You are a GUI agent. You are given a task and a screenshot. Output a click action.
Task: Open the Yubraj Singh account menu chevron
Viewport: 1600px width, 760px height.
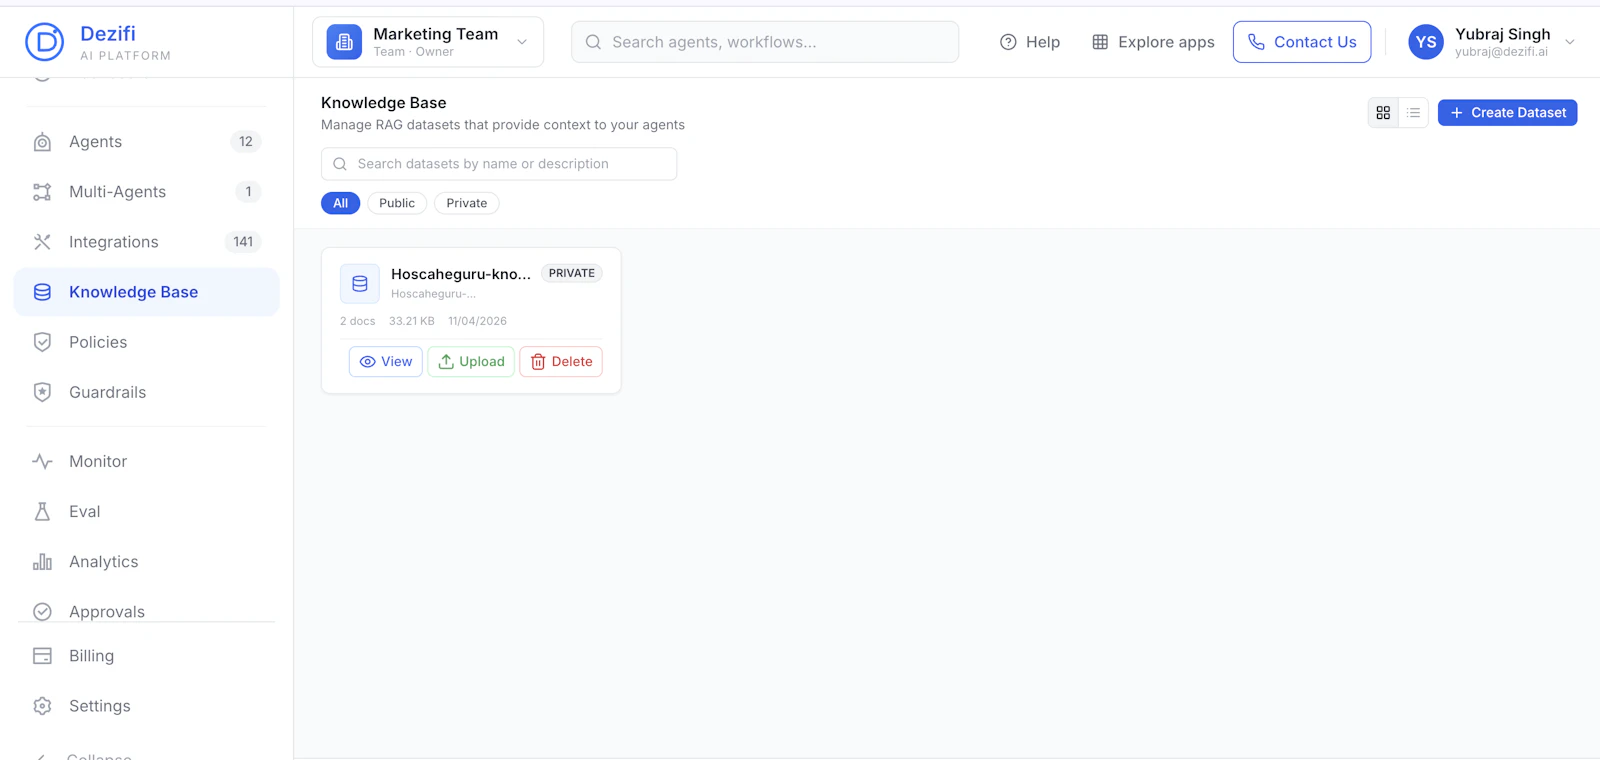(1570, 42)
